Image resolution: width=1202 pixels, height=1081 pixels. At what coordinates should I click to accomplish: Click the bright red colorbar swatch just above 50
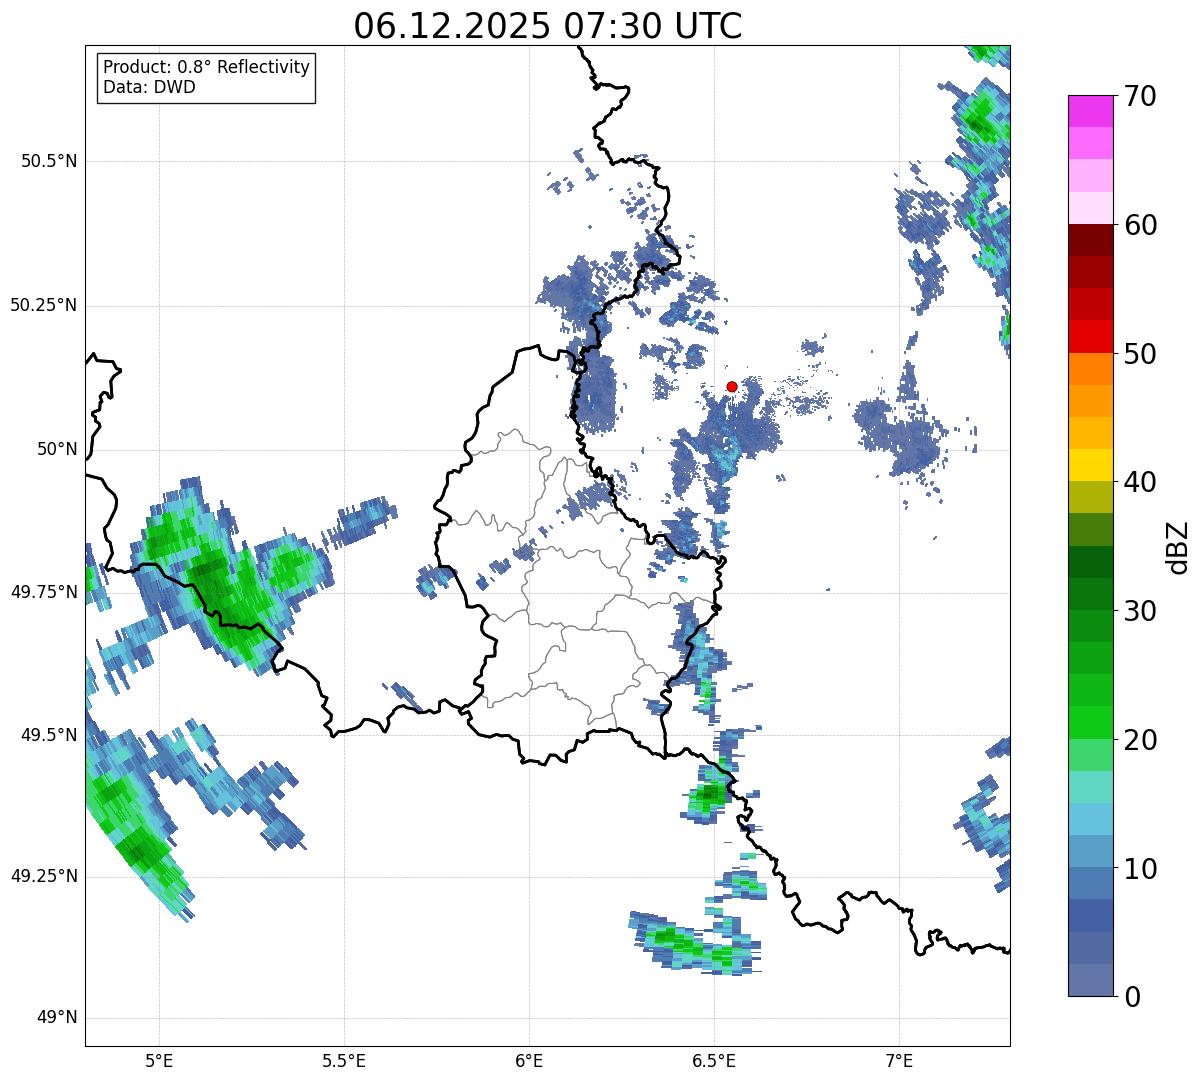[x=1091, y=337]
